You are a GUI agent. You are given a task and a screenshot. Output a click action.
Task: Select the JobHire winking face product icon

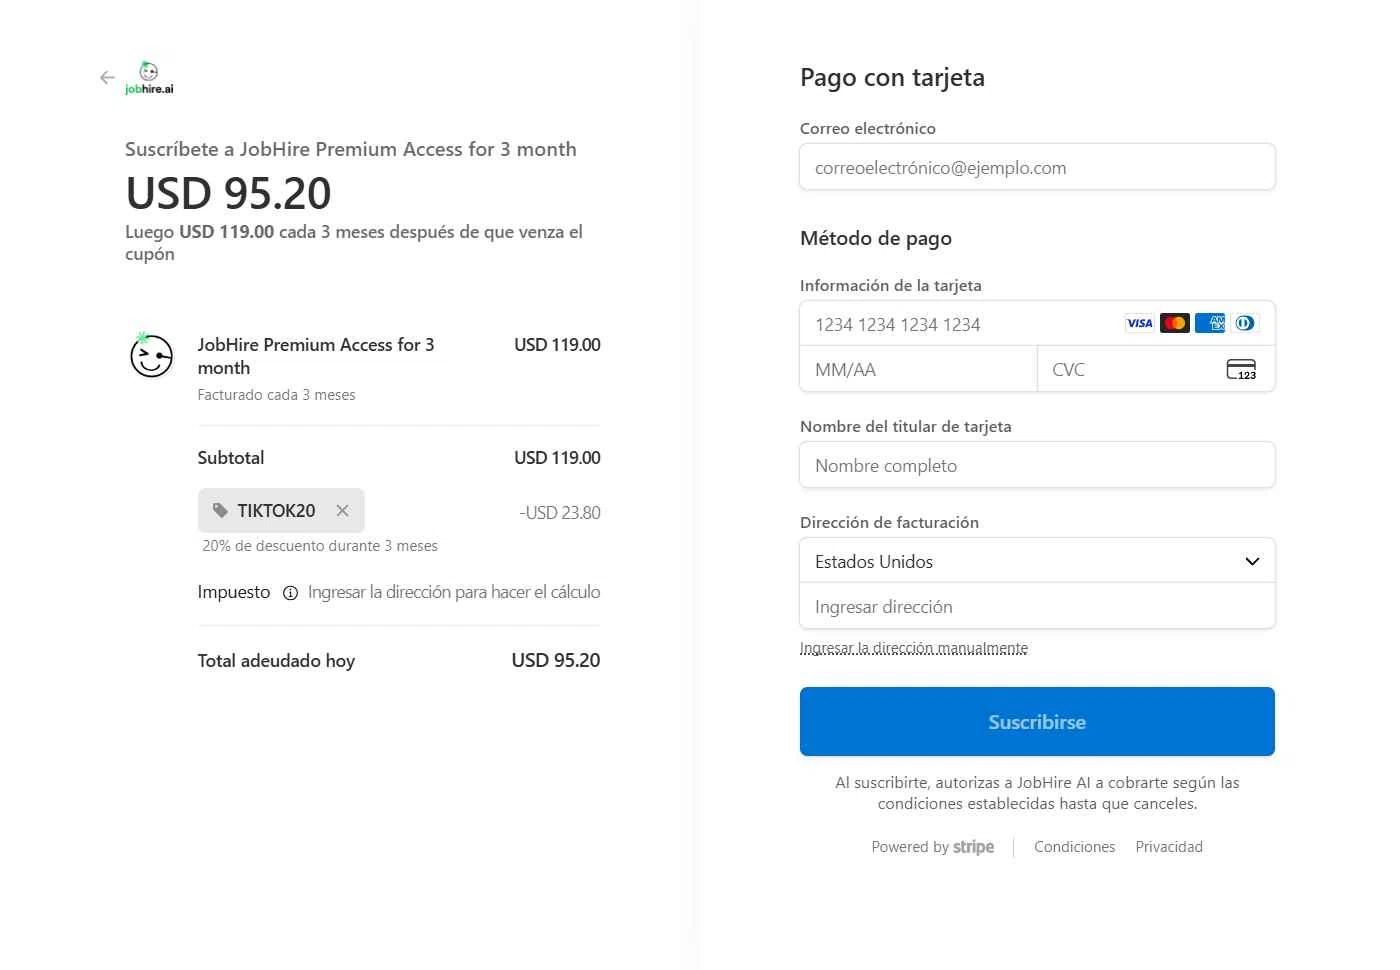pos(152,355)
